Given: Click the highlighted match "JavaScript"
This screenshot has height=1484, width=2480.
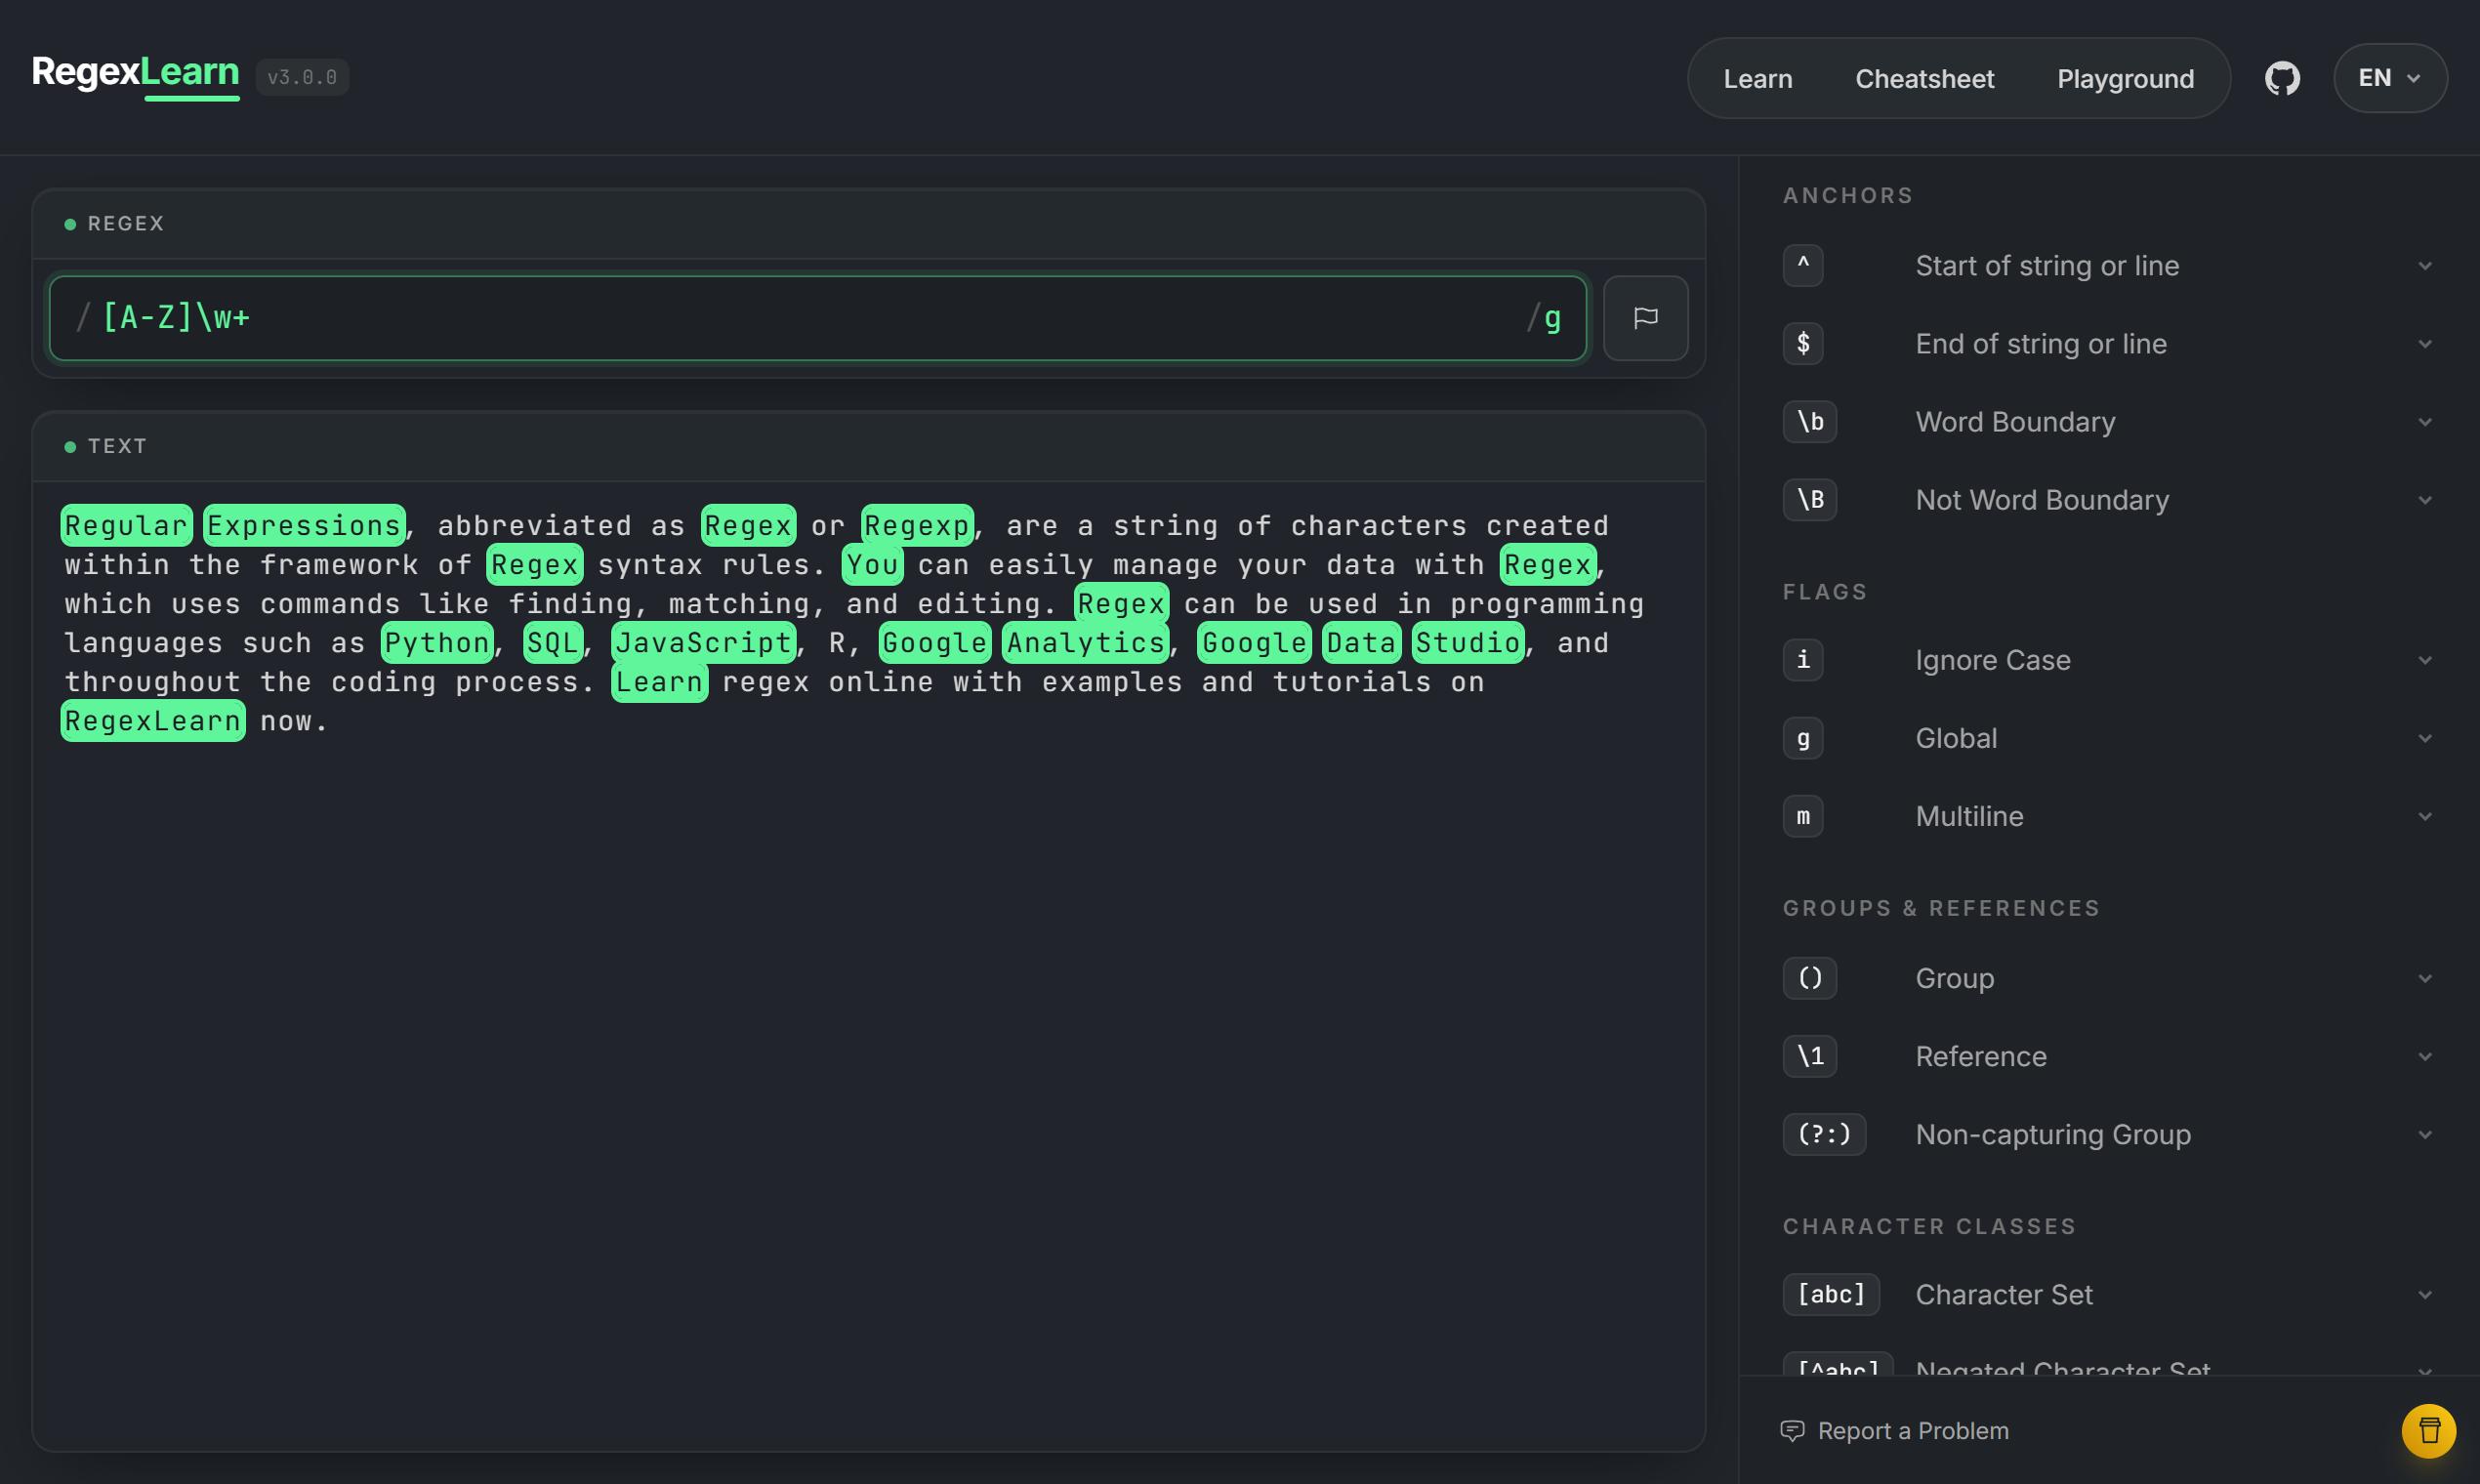Looking at the screenshot, I should coord(704,642).
